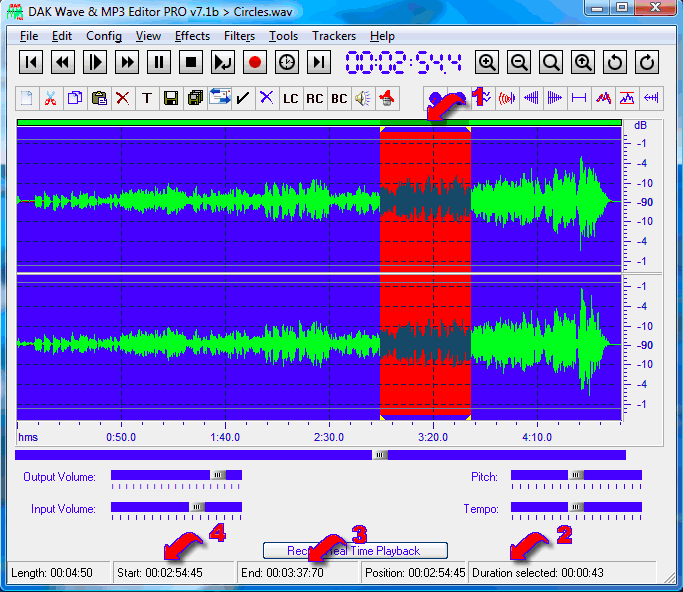Click the blue arrows window icon

[x=219, y=98]
